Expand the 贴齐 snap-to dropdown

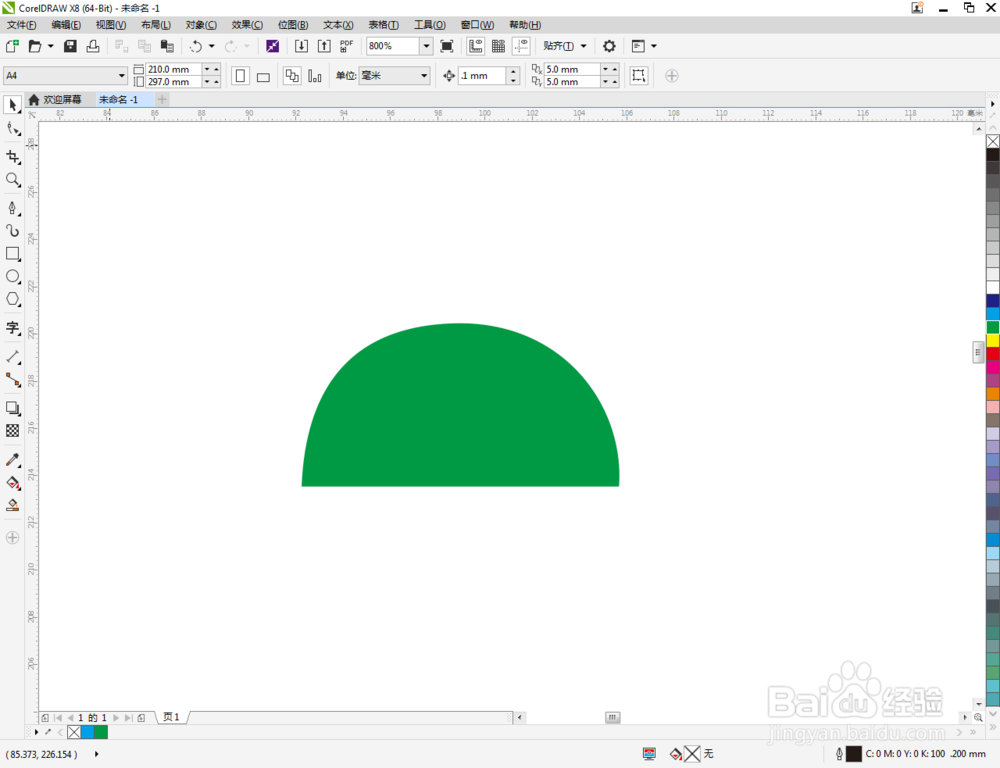point(584,46)
